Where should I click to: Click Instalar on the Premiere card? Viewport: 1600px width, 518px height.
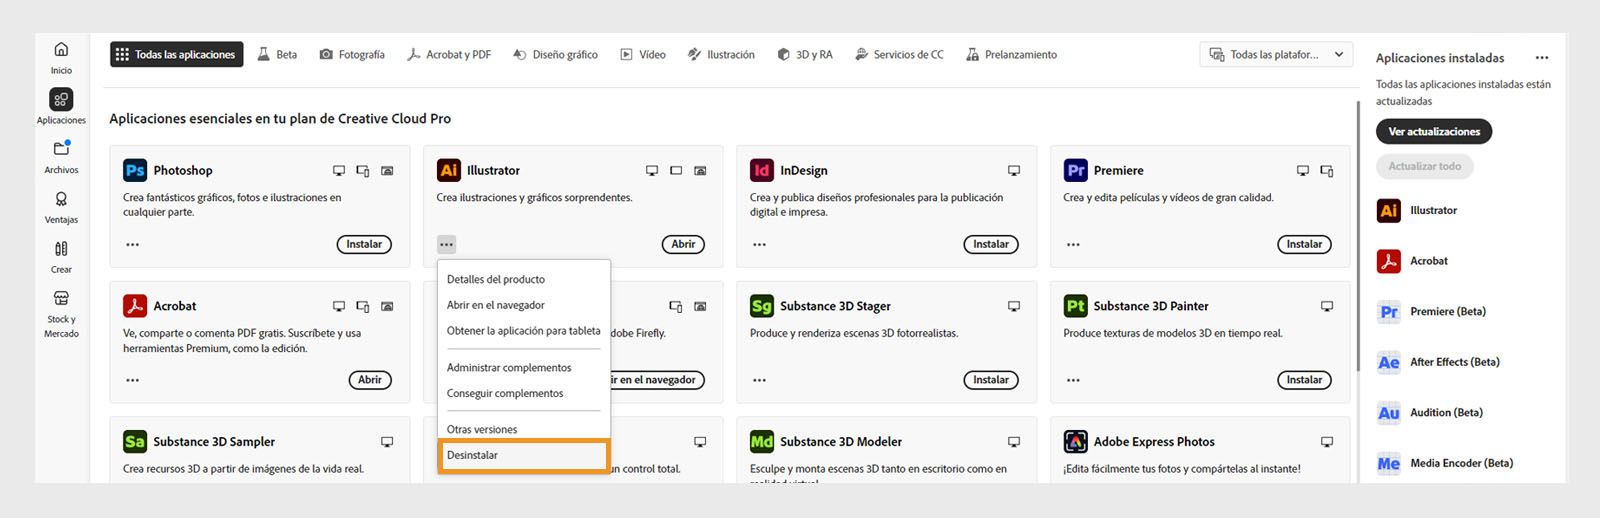(1304, 244)
